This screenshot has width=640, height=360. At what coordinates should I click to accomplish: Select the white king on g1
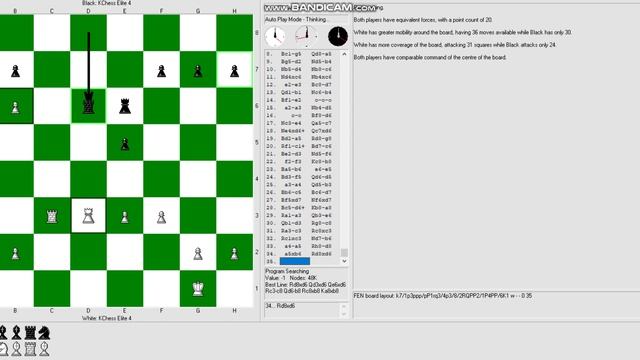tap(198, 289)
